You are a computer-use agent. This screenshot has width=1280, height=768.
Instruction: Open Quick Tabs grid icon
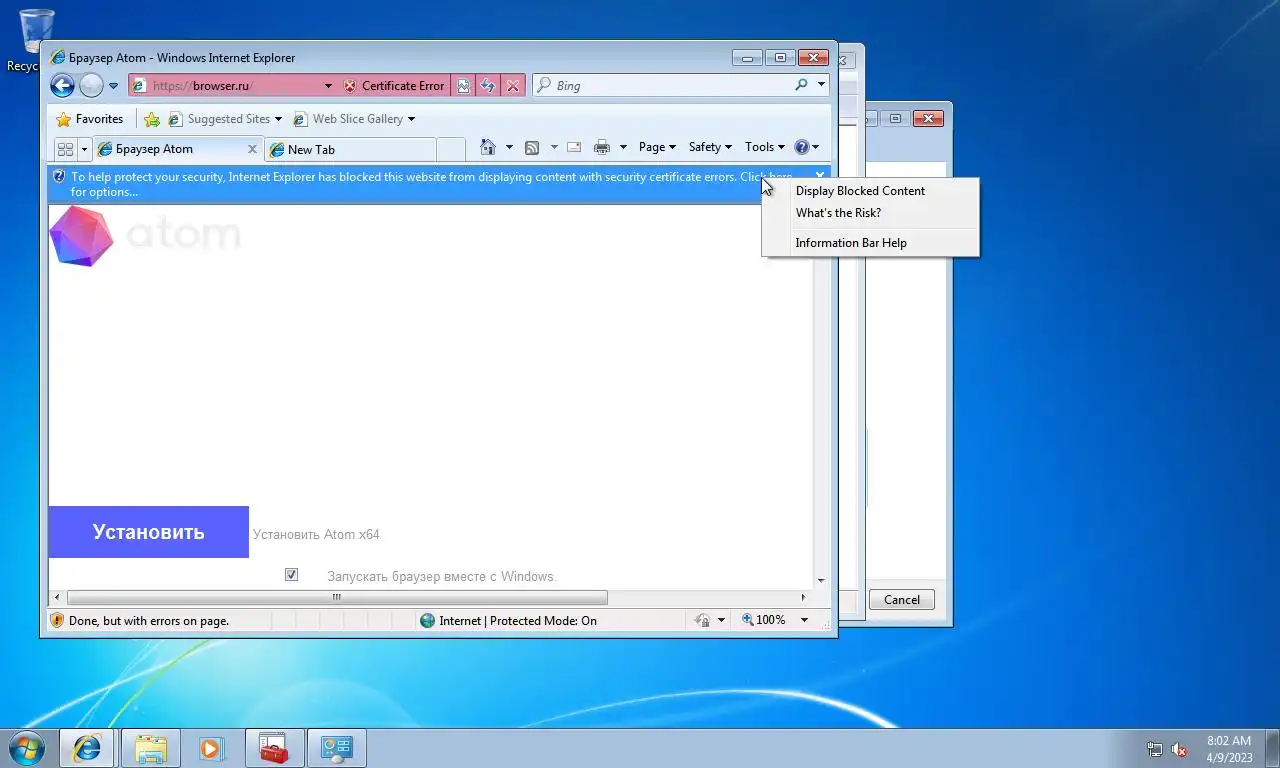[65, 149]
